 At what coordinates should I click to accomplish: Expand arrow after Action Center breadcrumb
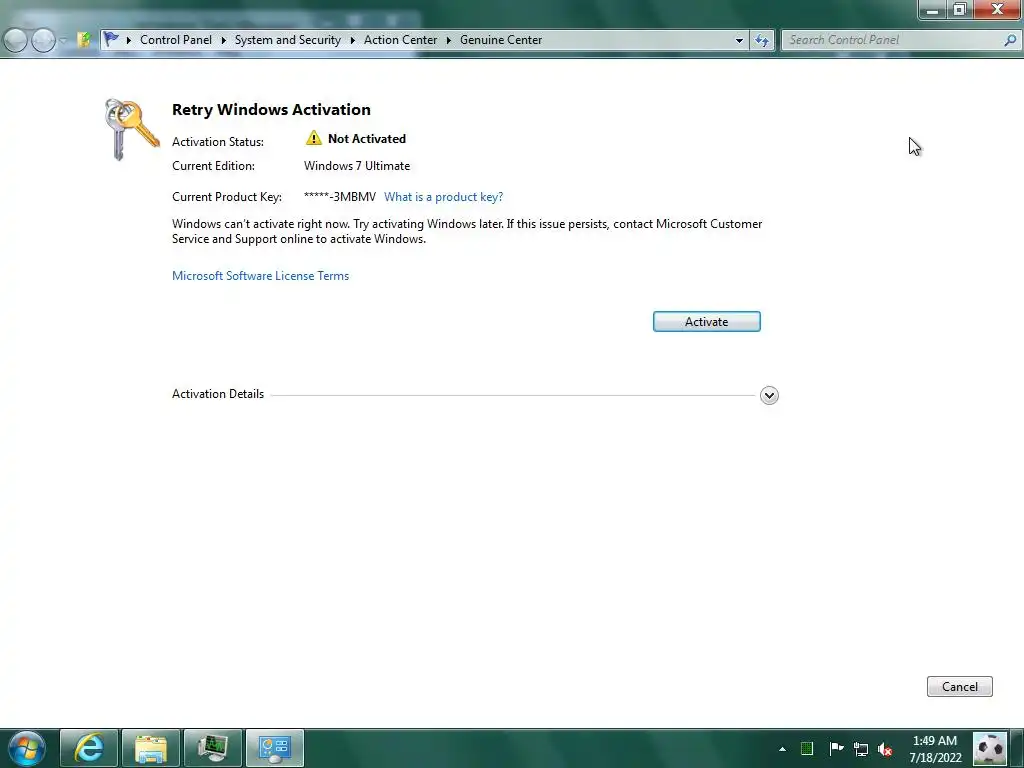coord(449,40)
